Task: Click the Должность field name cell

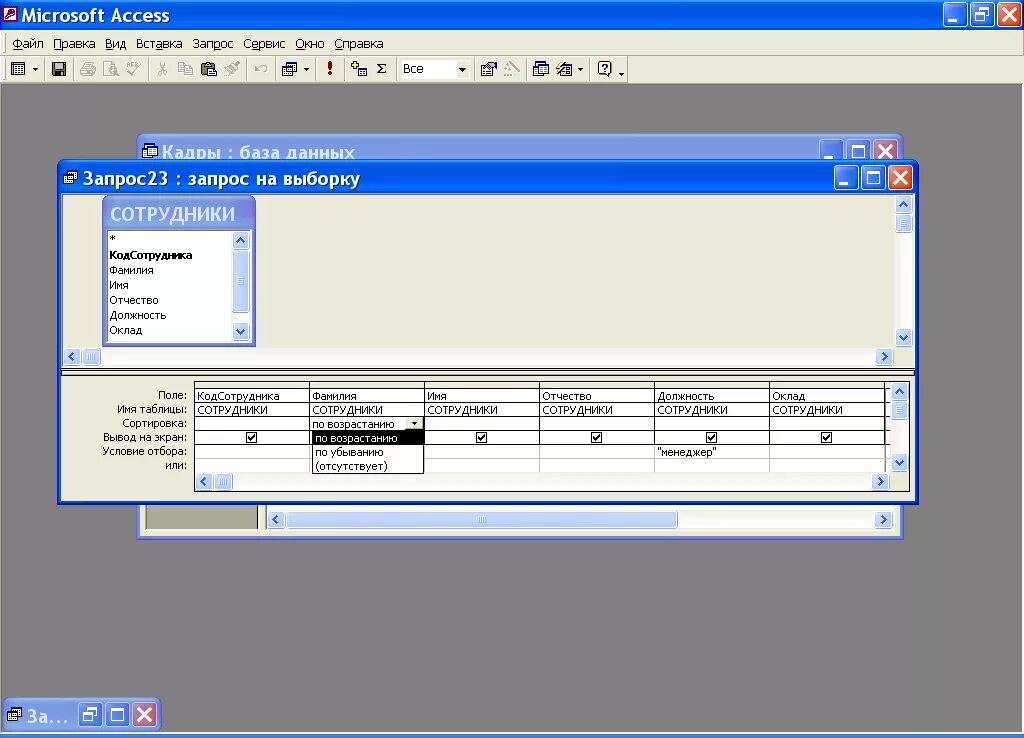Action: click(711, 396)
